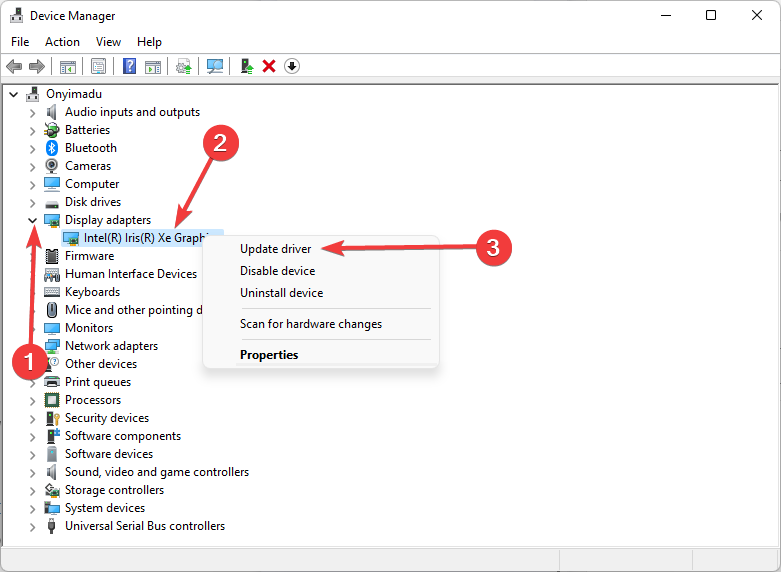Screen dimensions: 781x572
Task: Click the down-arrow Disable device toolbar icon
Action: pos(292,66)
